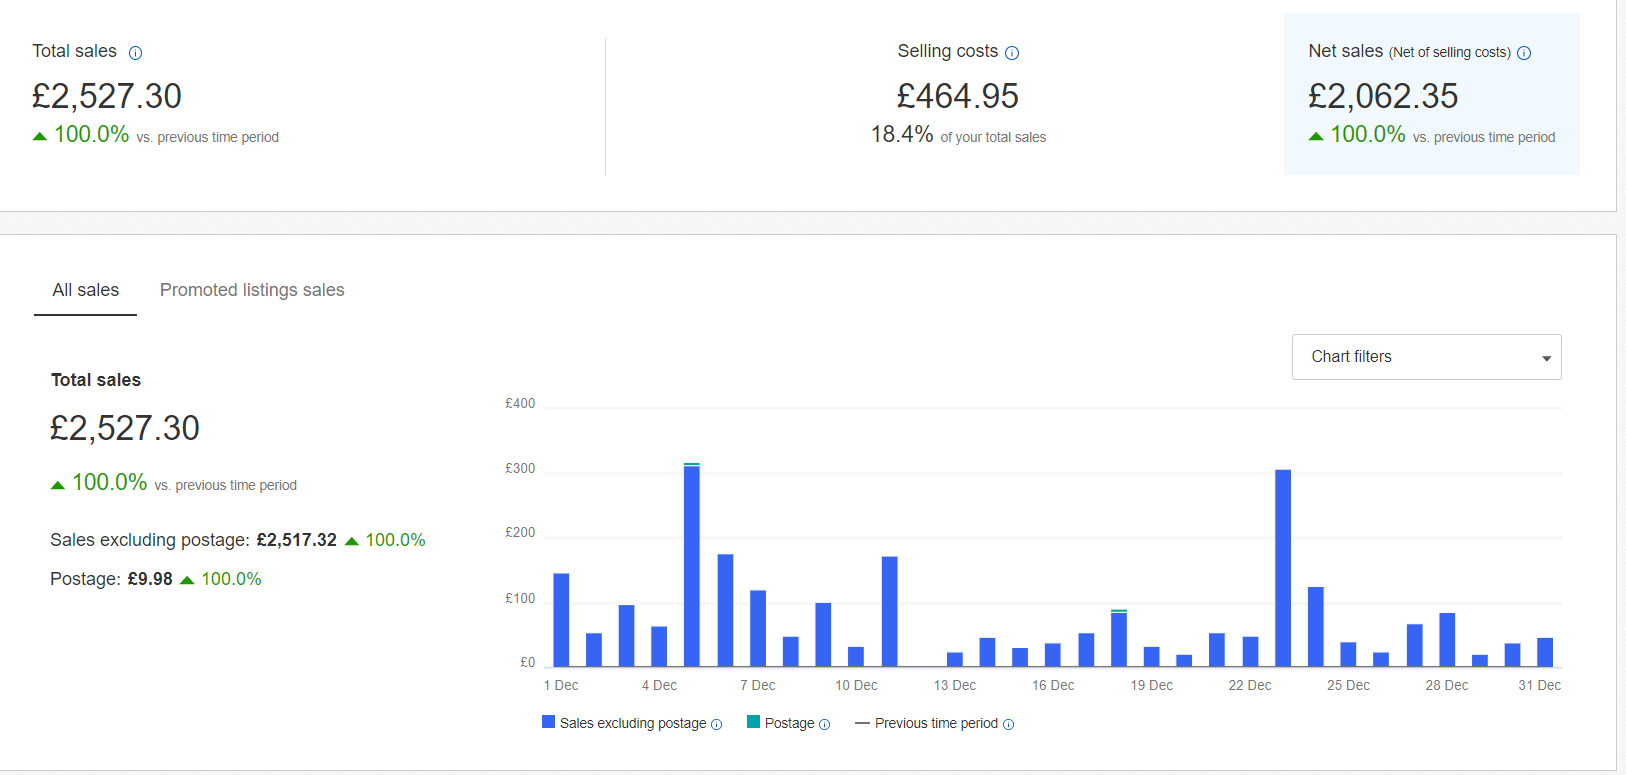The width and height of the screenshot is (1626, 775).
Task: Click the first sales bar at 1 Dec
Action: point(561,620)
